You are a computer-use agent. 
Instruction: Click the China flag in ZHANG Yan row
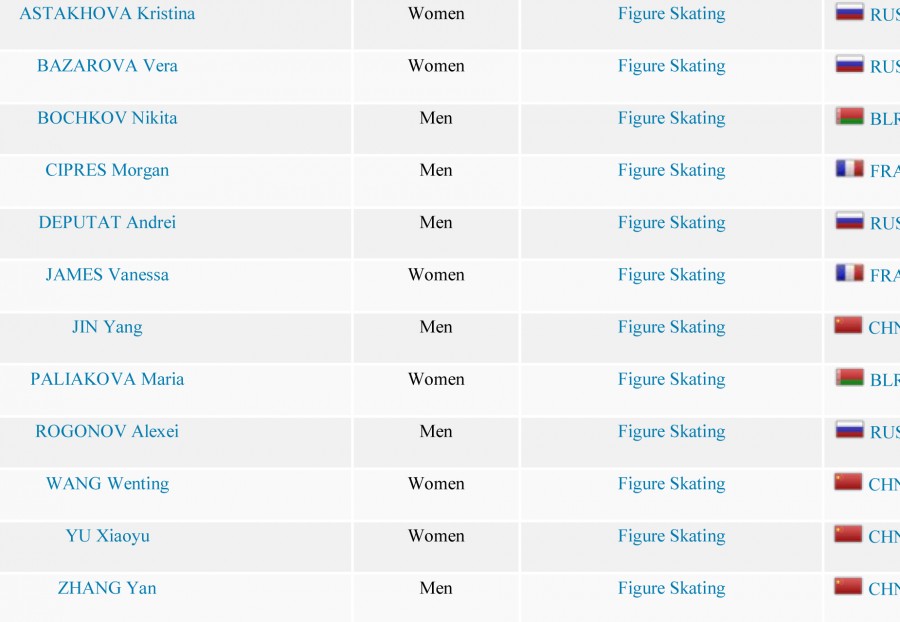pos(848,586)
